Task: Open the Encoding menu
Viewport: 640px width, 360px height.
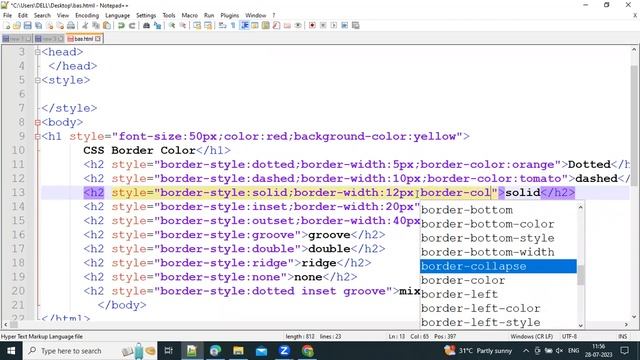Action: pos(87,15)
